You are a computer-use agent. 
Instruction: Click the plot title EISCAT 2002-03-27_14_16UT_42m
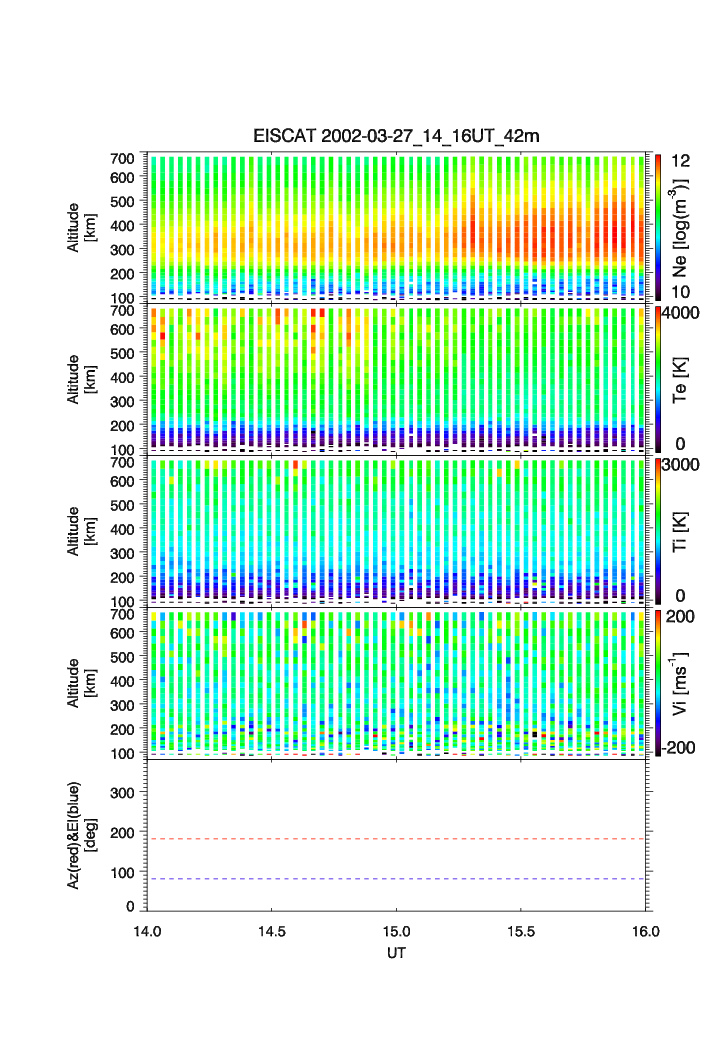pyautogui.click(x=396, y=136)
